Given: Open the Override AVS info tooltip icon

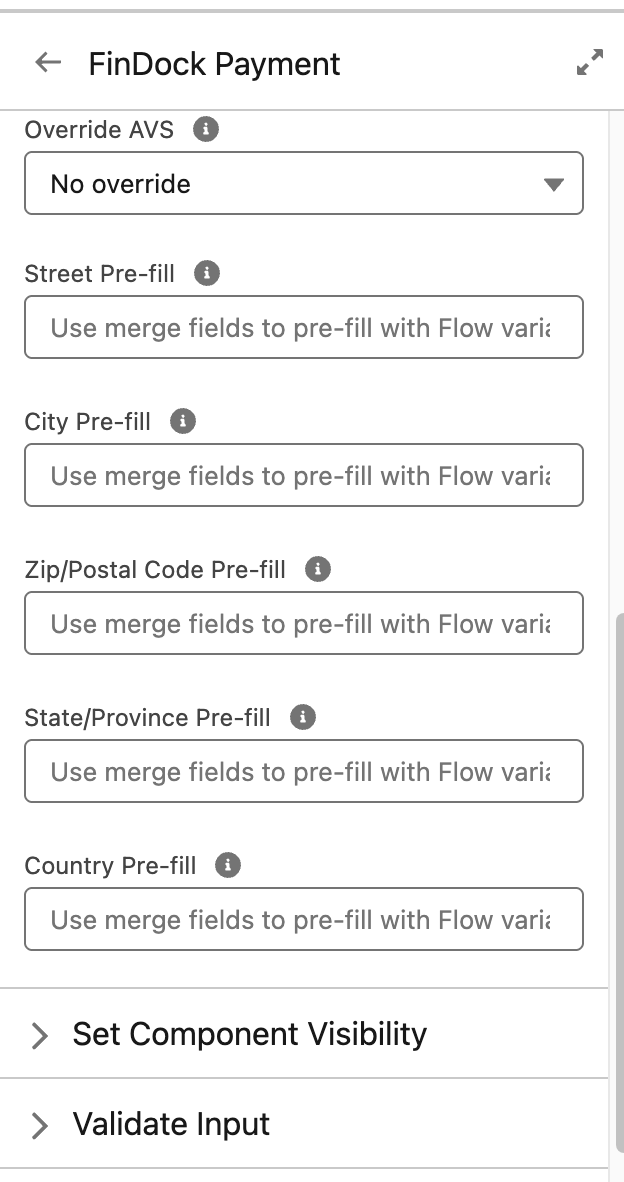Looking at the screenshot, I should point(204,129).
